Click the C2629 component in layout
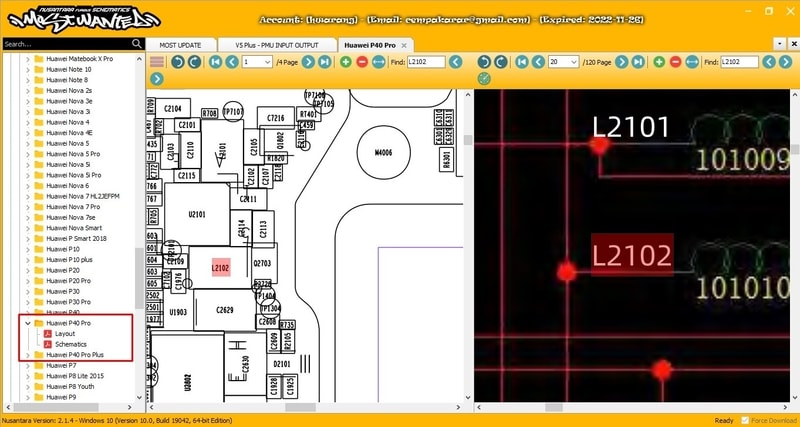 [x=224, y=310]
